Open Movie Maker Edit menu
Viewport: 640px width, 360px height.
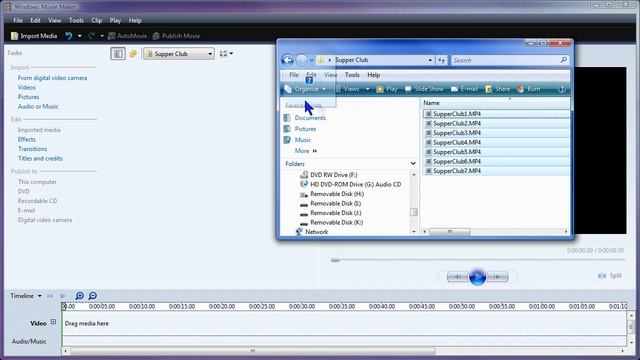pos(35,20)
